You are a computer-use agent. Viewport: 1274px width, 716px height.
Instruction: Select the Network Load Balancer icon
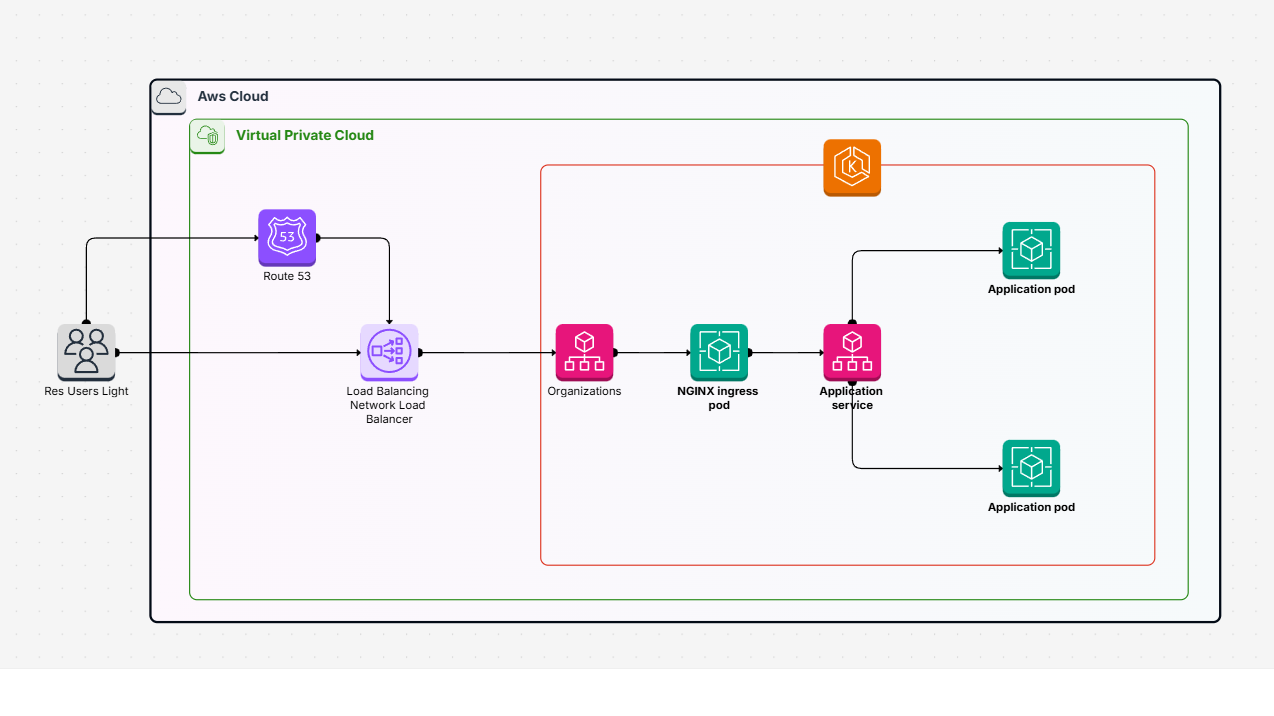(389, 352)
